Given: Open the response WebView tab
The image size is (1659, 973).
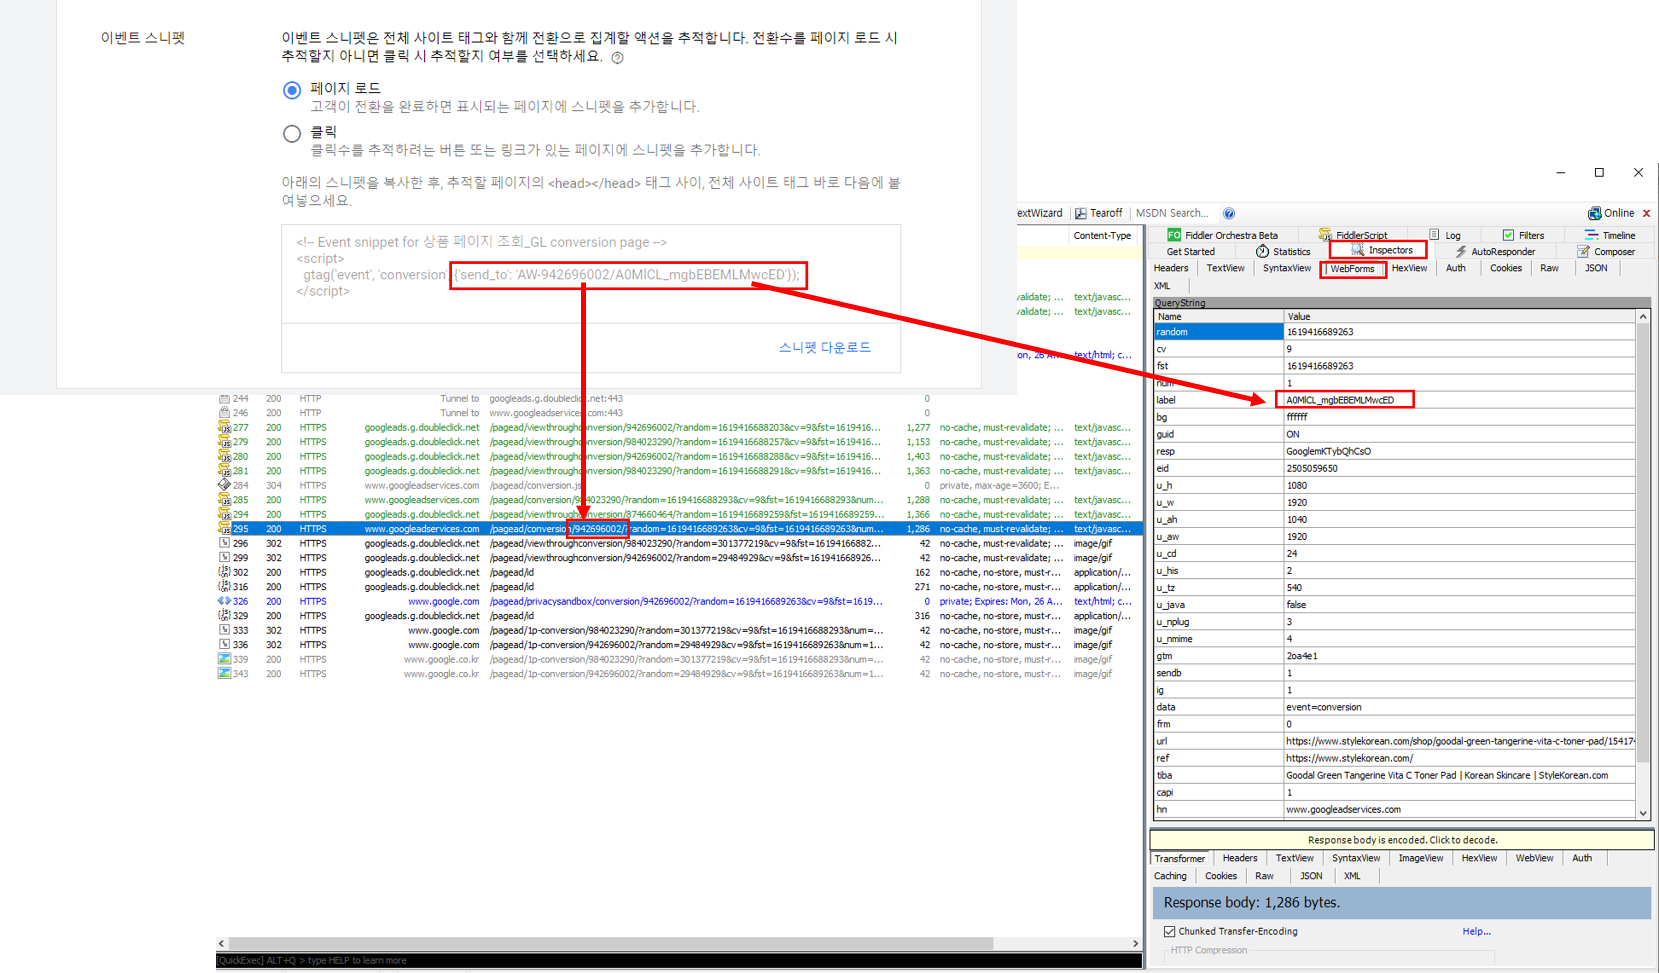Looking at the screenshot, I should [1534, 858].
